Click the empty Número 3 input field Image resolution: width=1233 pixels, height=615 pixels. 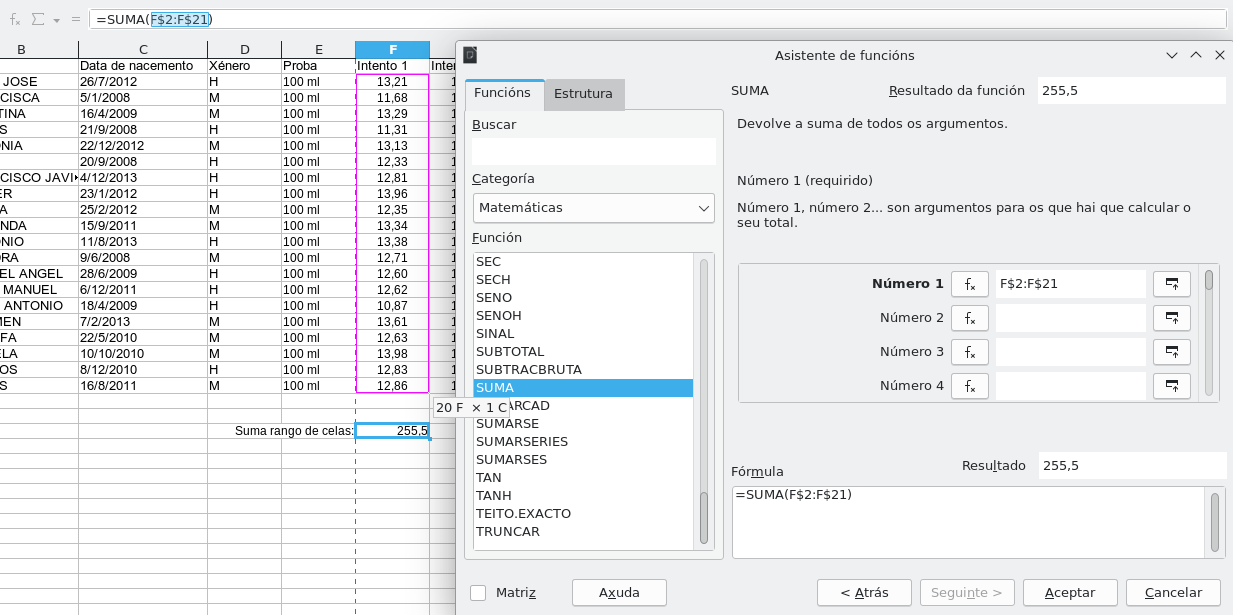coord(1070,352)
